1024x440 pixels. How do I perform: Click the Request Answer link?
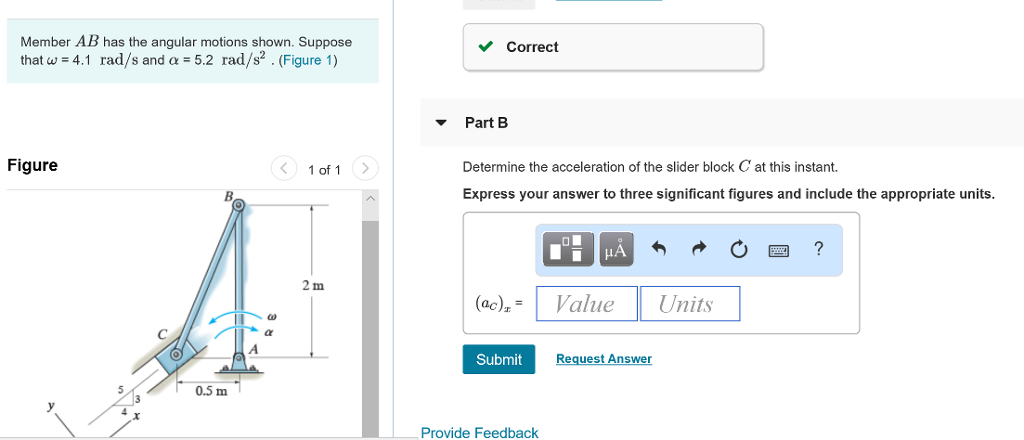pos(603,359)
